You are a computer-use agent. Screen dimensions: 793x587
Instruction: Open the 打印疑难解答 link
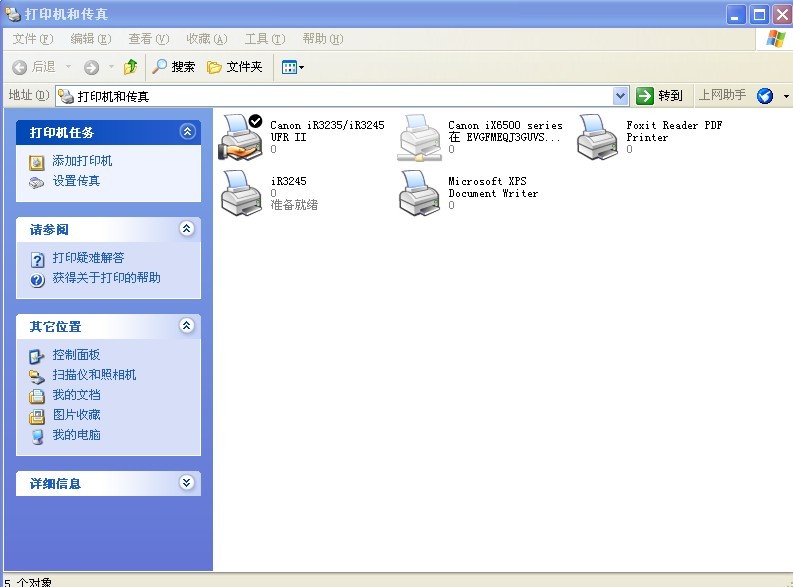pos(88,258)
